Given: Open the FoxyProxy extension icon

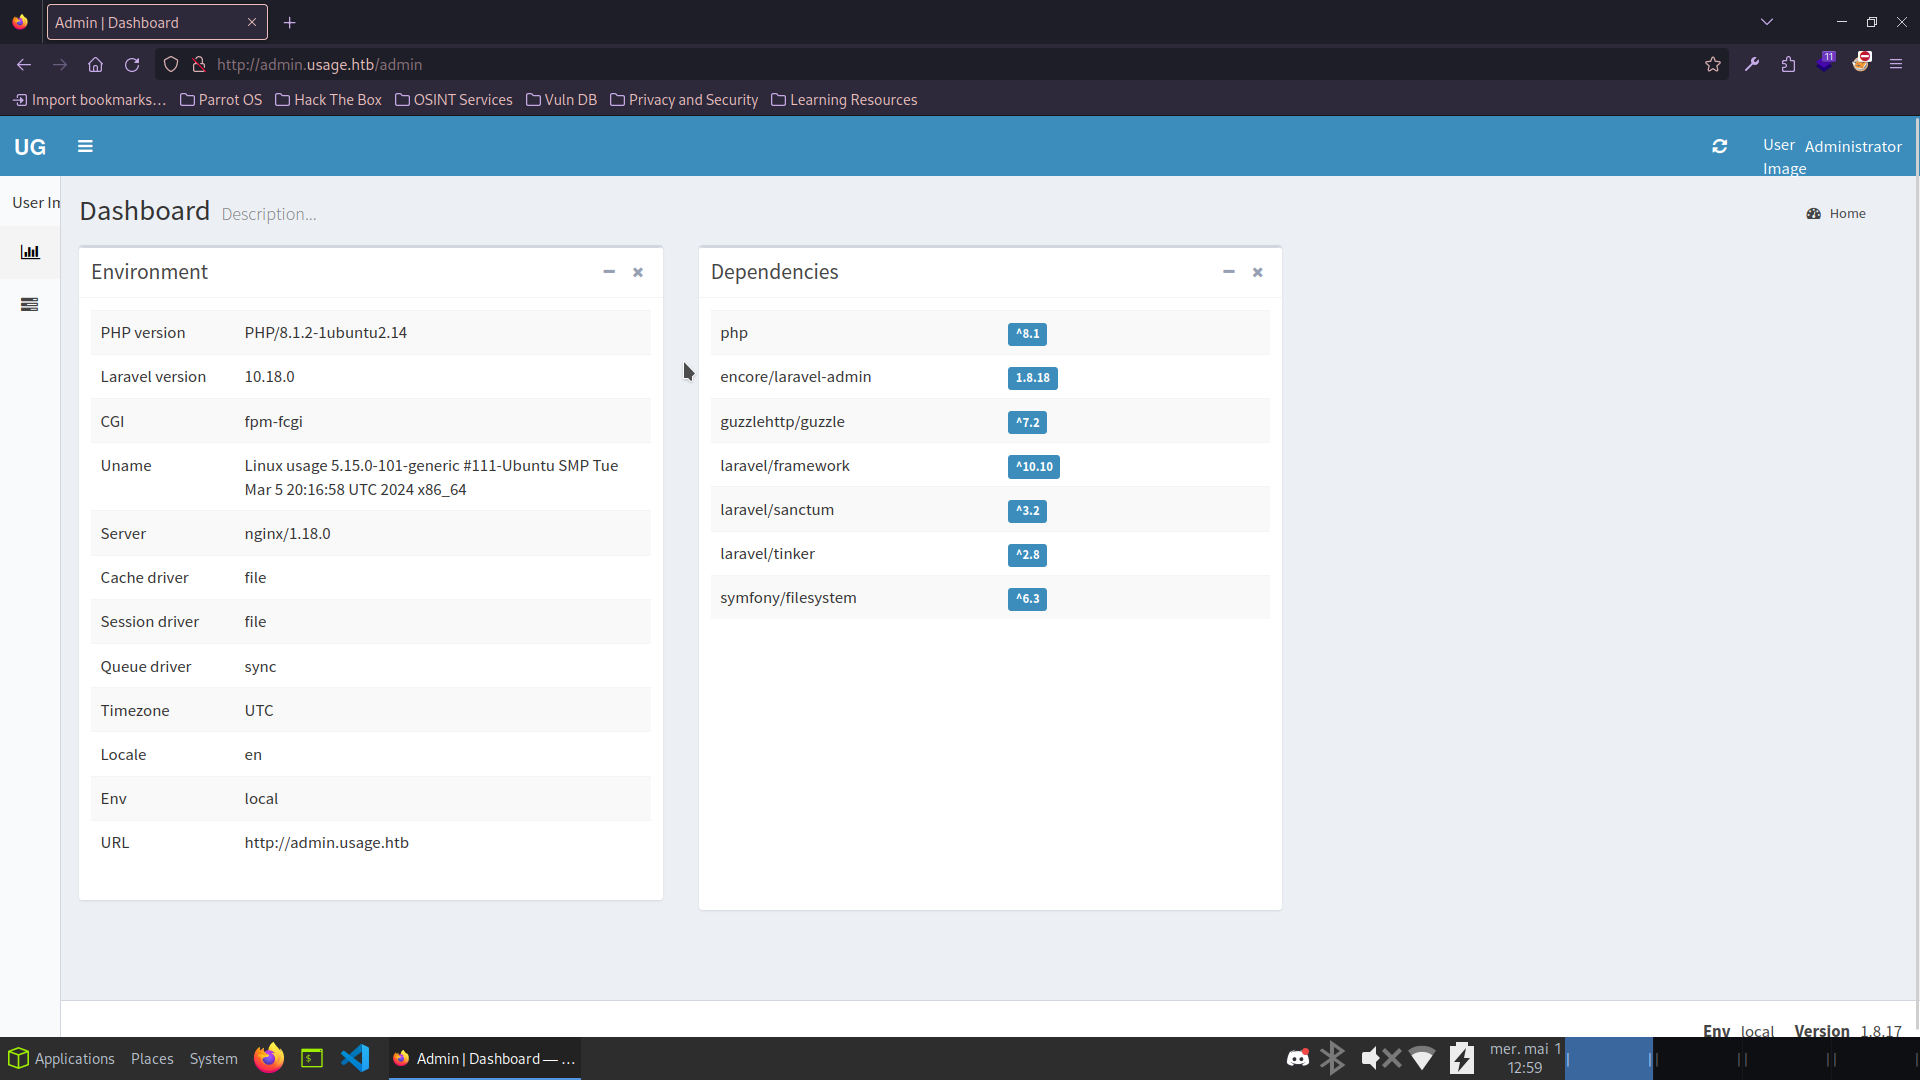Looking at the screenshot, I should [1862, 62].
